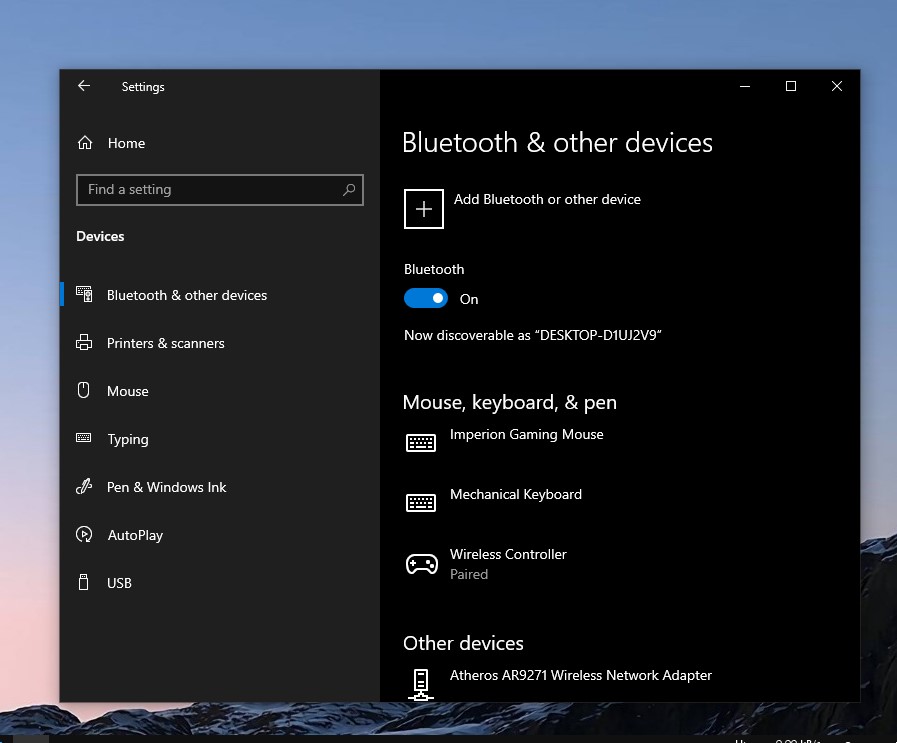Click the AutoPlay icon in the sidebar

86,535
